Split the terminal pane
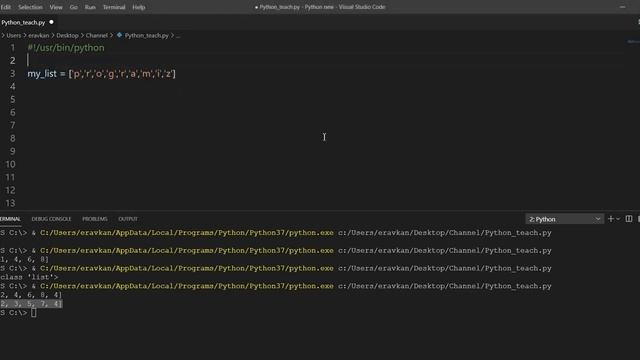The height and width of the screenshot is (360, 640). point(629,219)
